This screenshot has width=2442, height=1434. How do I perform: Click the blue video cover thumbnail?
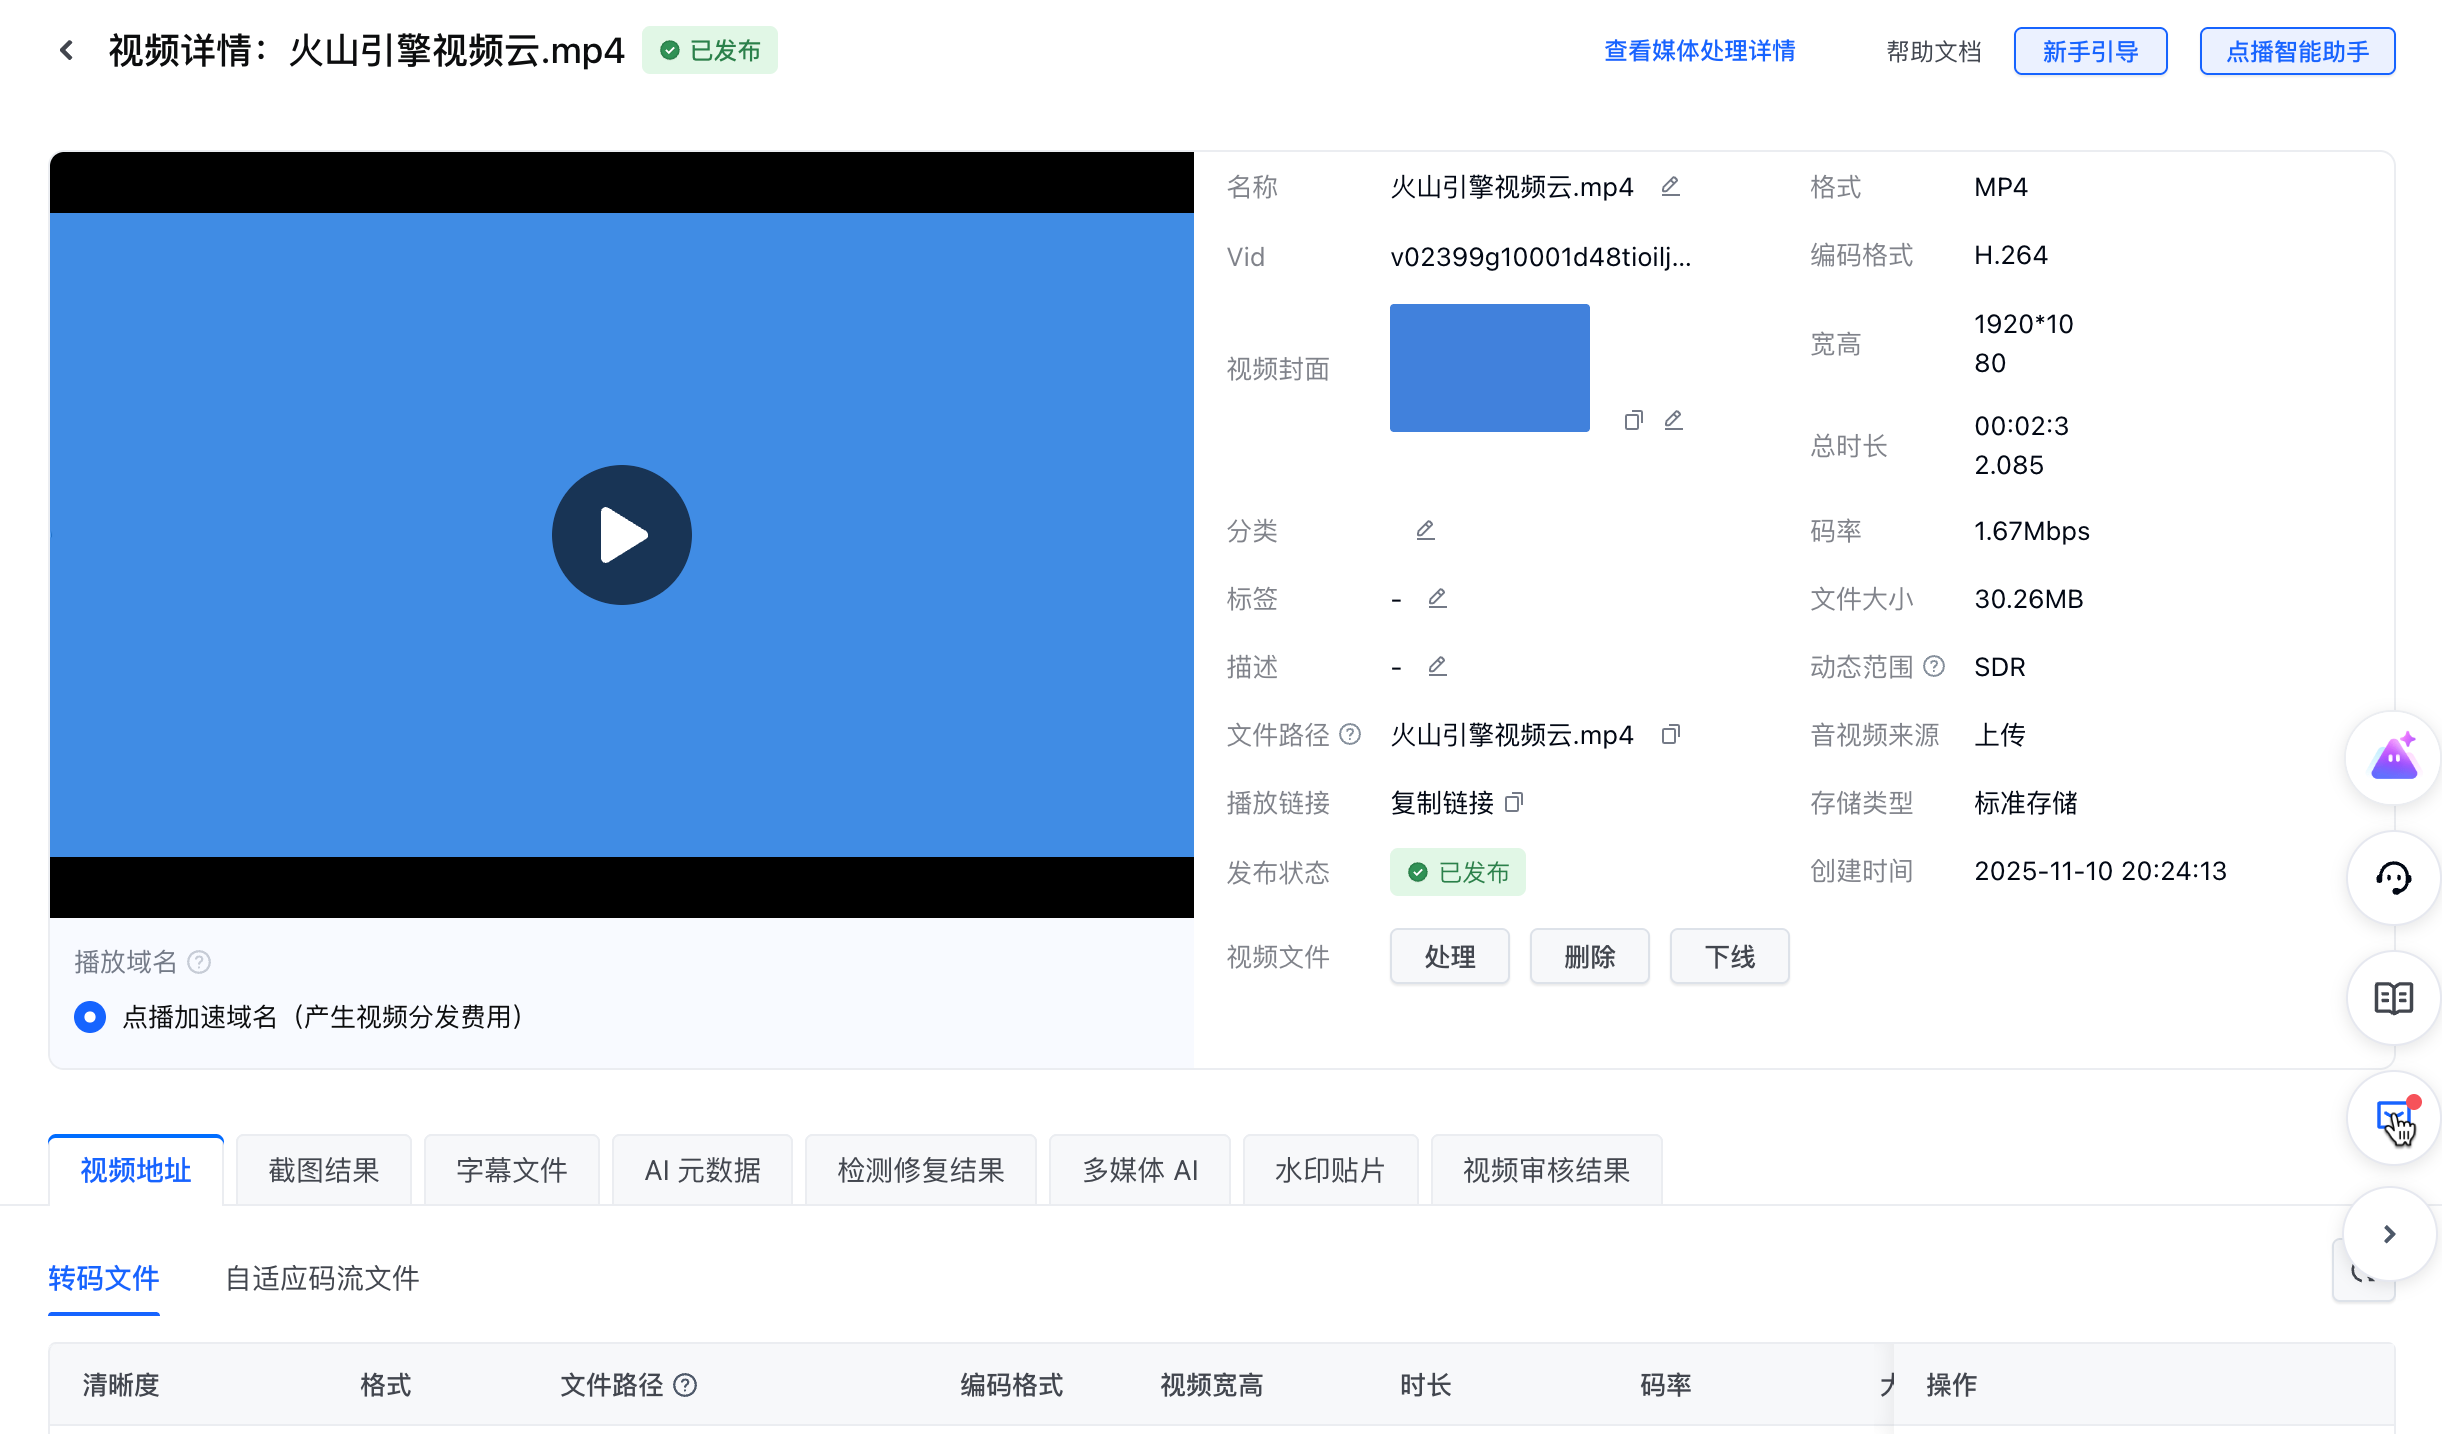click(x=1489, y=368)
